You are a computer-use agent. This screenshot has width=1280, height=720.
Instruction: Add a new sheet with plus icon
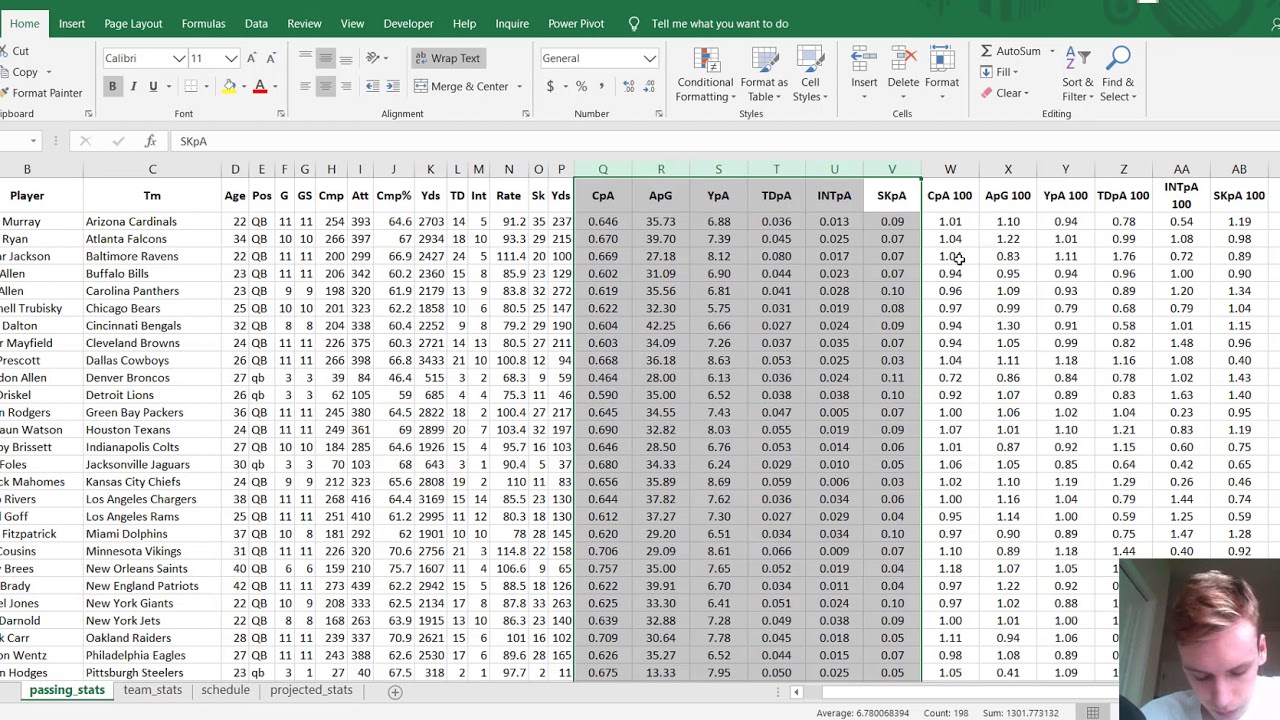pyautogui.click(x=395, y=691)
